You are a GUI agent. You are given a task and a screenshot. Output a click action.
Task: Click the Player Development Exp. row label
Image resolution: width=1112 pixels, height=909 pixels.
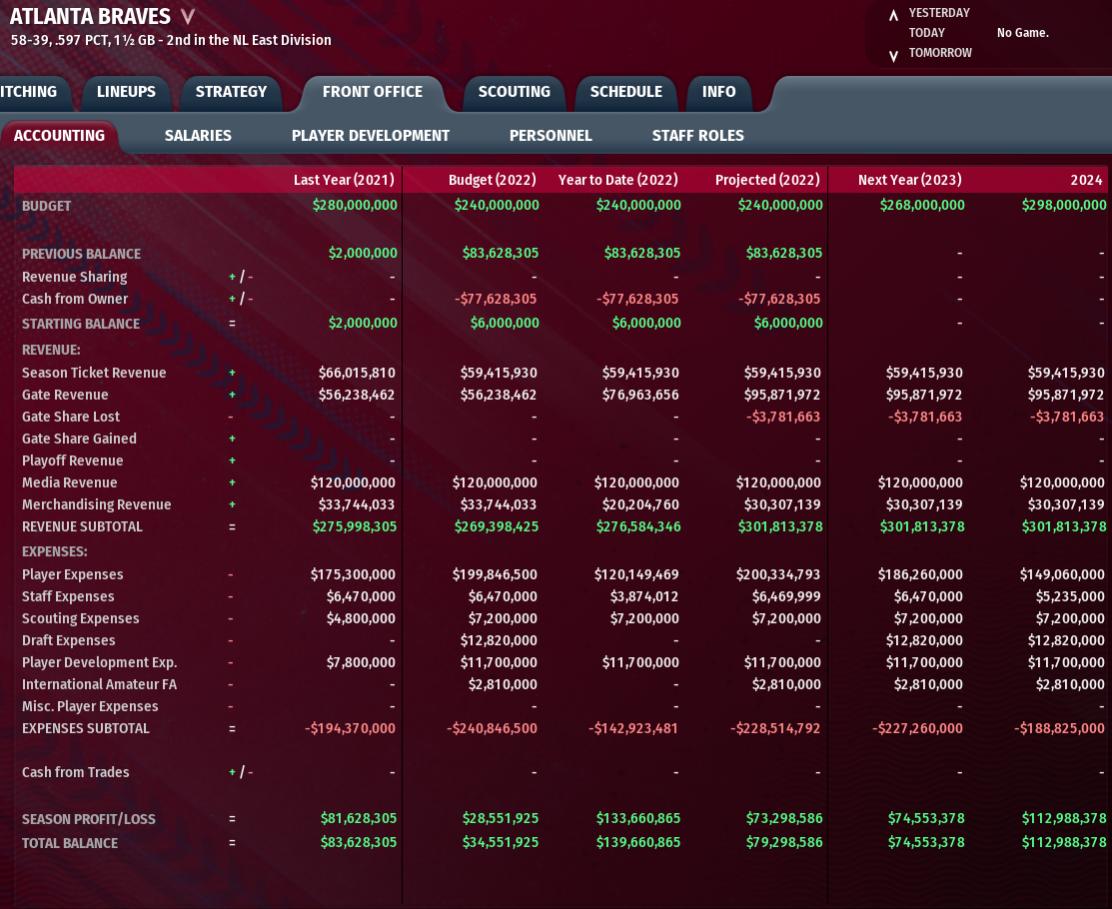[99, 662]
